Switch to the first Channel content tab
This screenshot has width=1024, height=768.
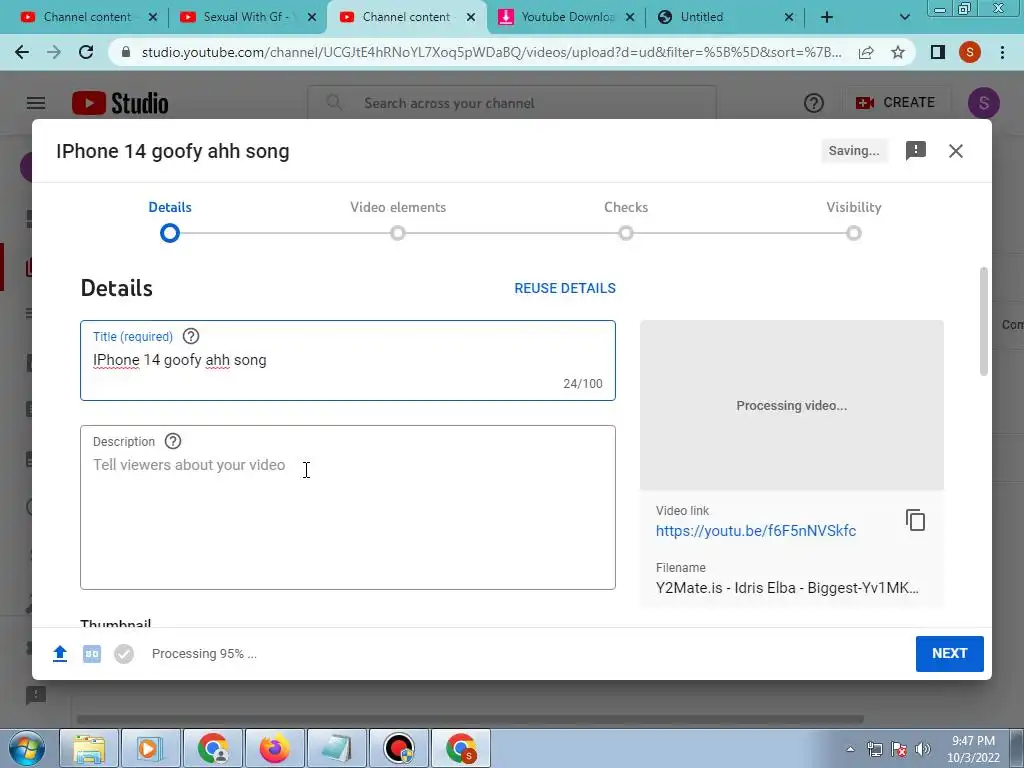(x=86, y=18)
